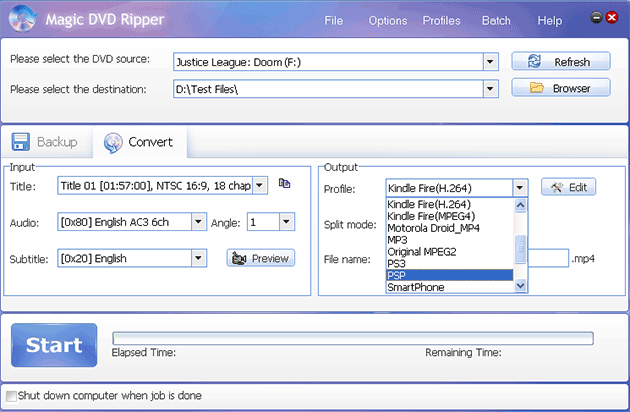Collapse the Profile dropdown arrow
630x412 pixels.
[520, 188]
